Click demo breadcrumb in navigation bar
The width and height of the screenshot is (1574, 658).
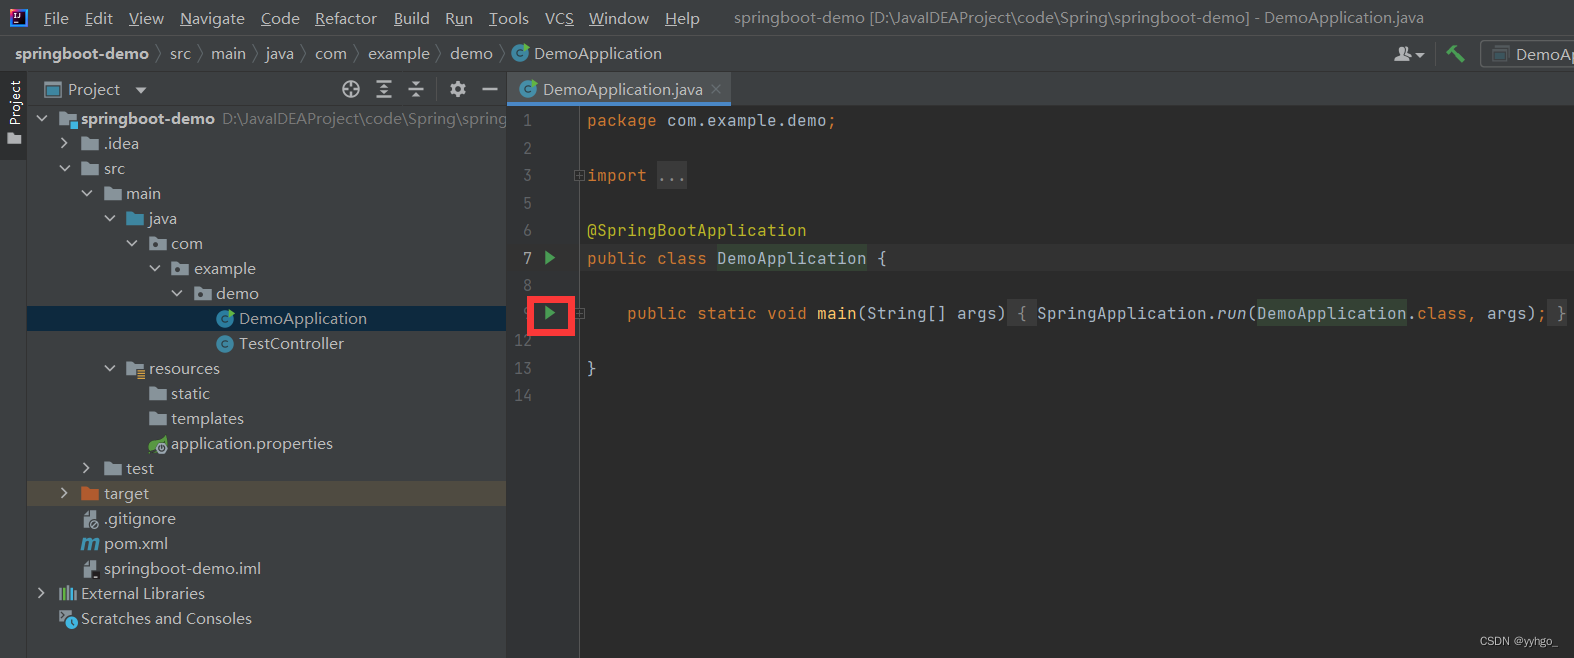point(471,54)
